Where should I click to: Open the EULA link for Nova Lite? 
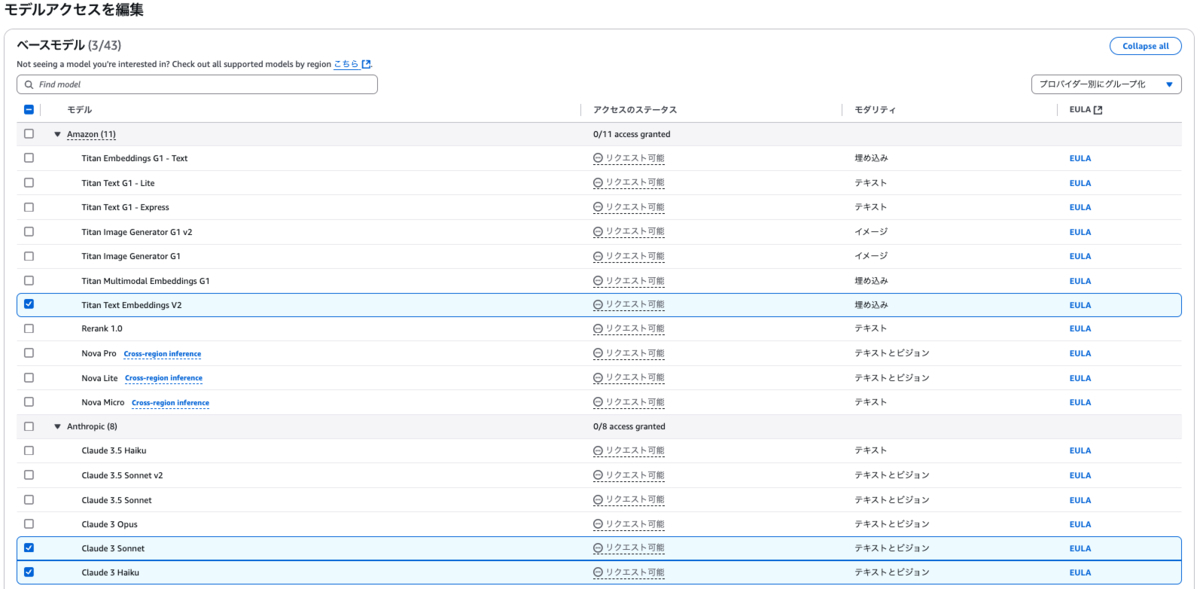[1080, 378]
